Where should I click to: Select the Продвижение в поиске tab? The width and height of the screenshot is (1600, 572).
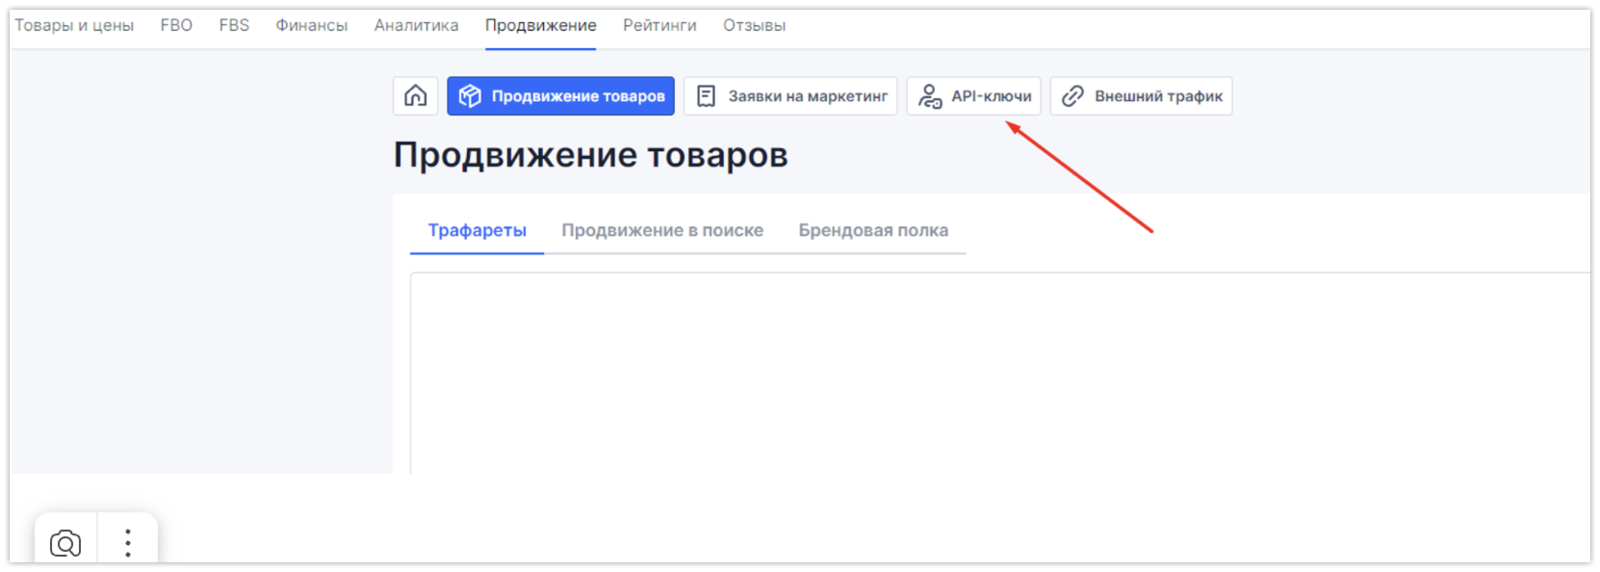click(662, 230)
